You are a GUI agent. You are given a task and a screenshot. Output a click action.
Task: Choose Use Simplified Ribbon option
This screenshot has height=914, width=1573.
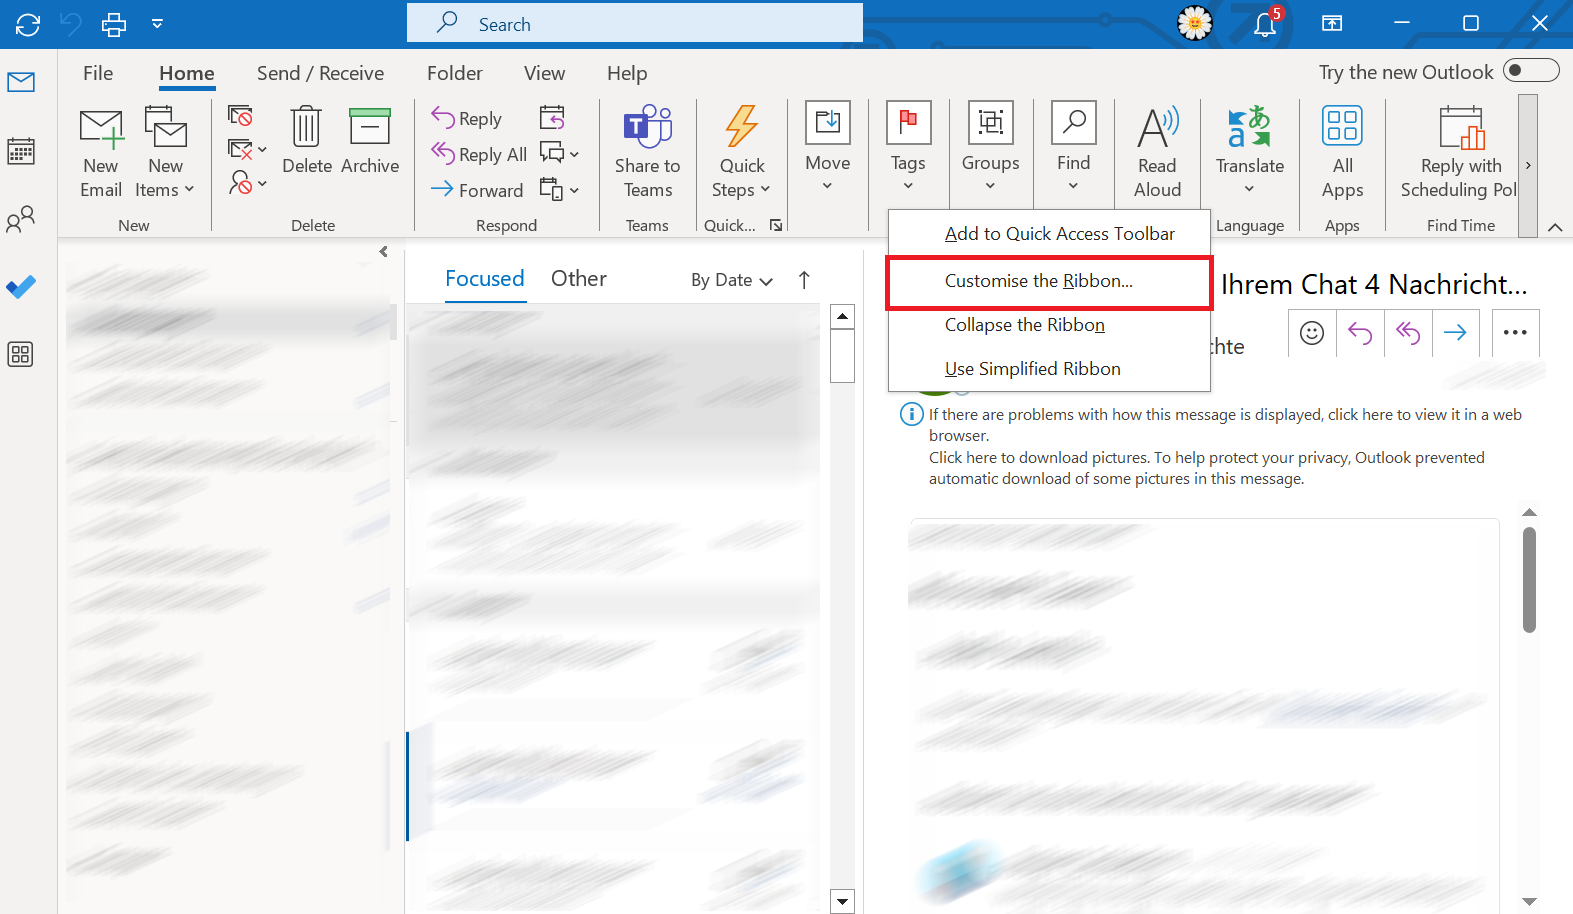(1032, 369)
